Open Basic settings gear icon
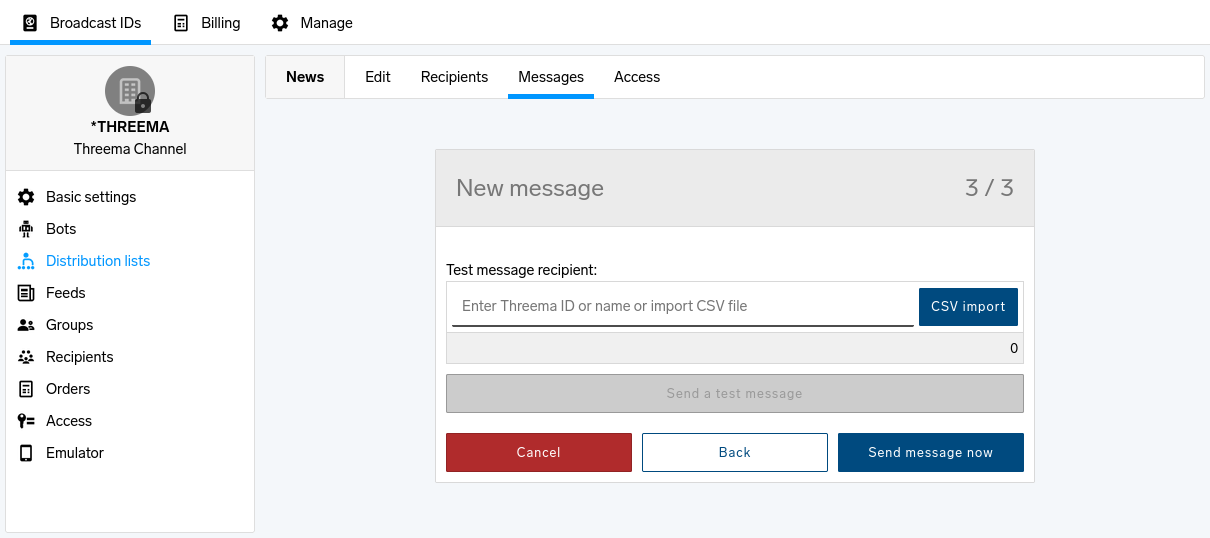Screen dimensions: 1210x538 click(27, 197)
